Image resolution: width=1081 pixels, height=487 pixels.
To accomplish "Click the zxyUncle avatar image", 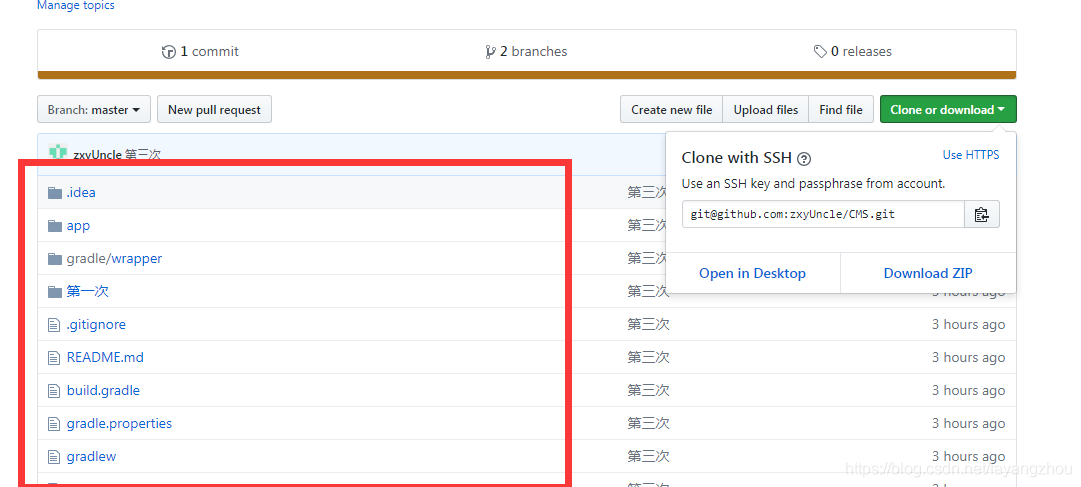I will pos(58,152).
